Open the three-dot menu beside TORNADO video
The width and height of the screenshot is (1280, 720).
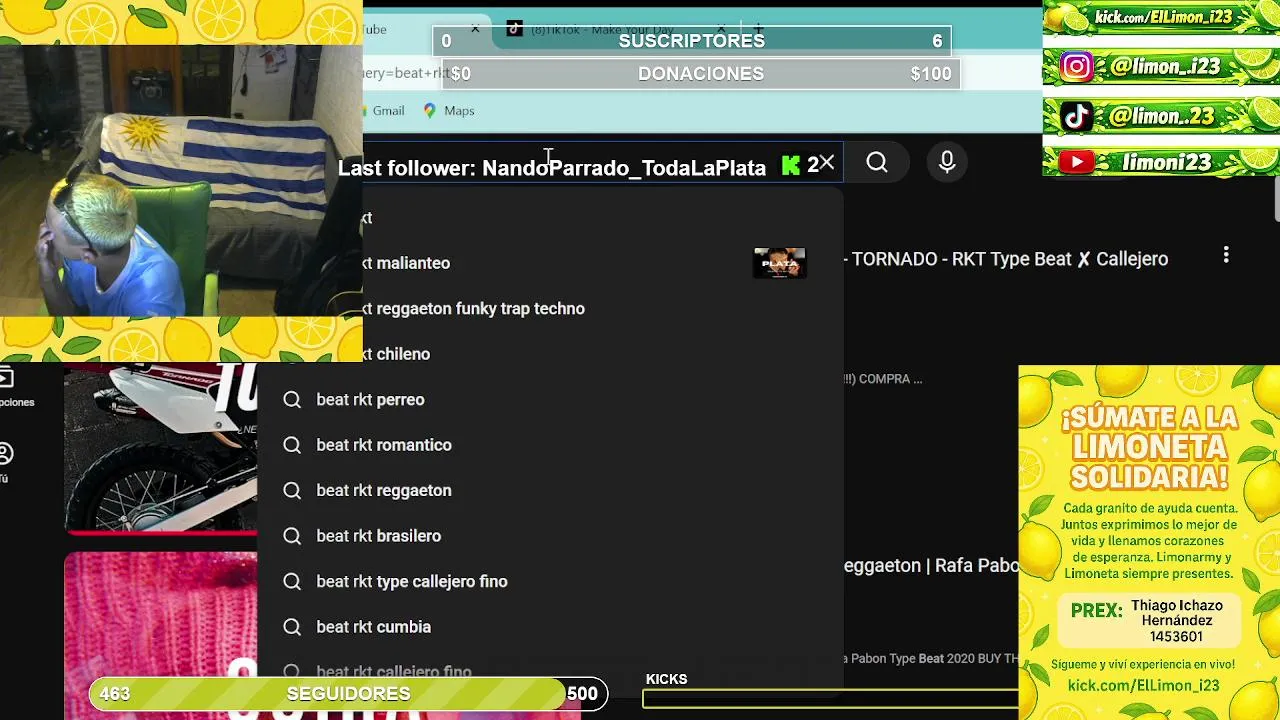(x=1226, y=255)
